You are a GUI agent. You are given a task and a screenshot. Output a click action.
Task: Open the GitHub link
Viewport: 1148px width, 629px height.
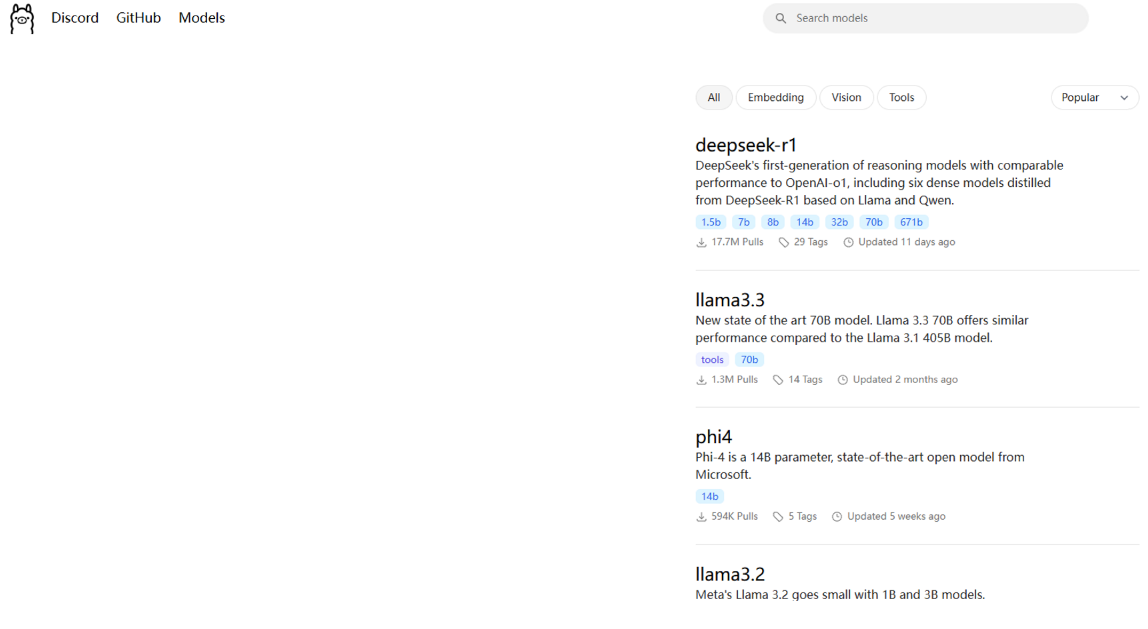(138, 18)
